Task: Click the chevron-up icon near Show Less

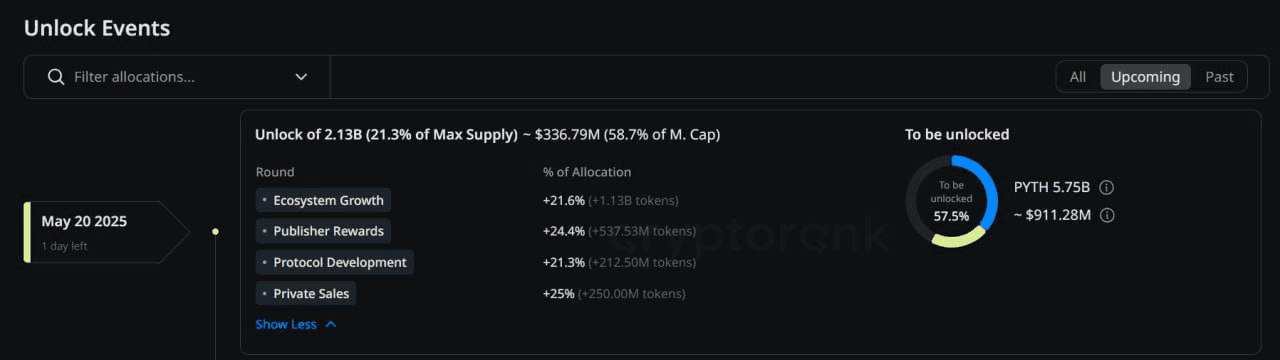Action: [331, 324]
